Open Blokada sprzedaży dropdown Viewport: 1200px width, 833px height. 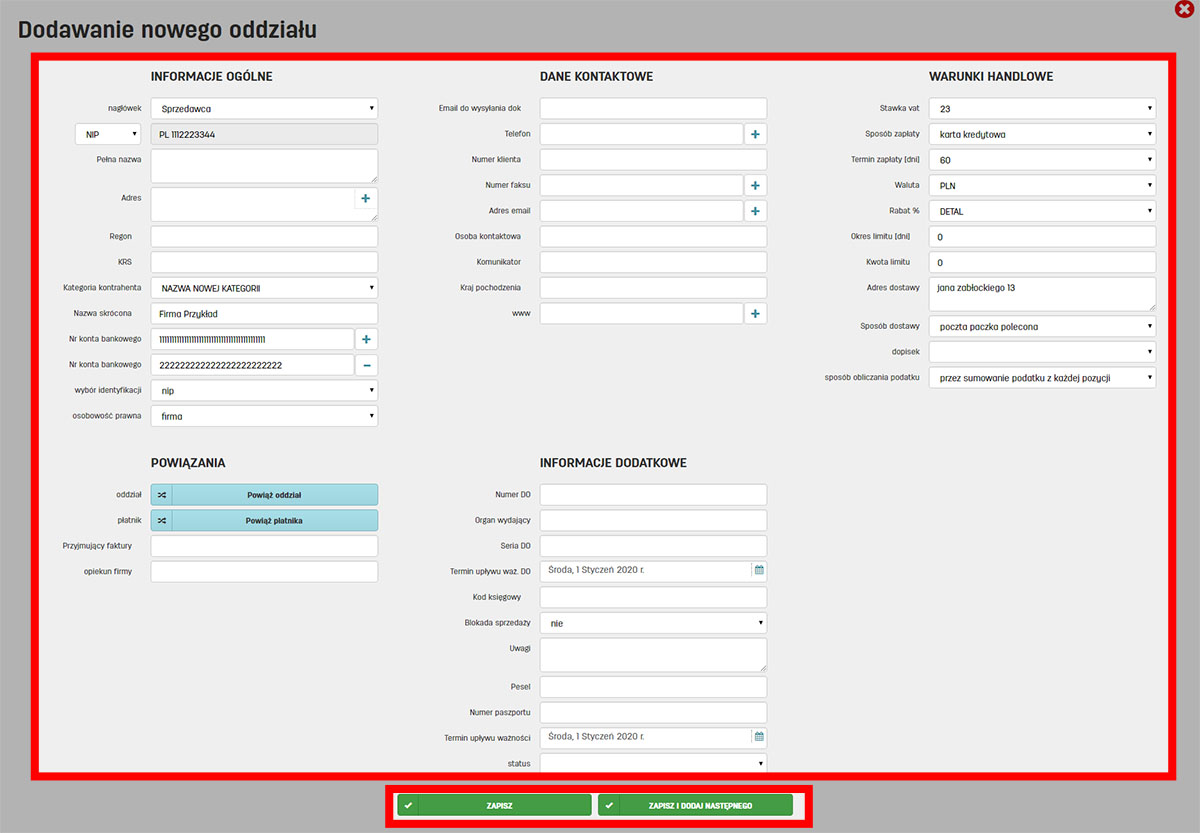[653, 623]
